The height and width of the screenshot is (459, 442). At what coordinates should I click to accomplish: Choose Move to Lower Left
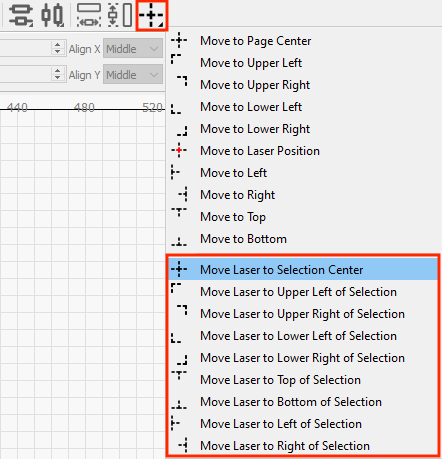(303, 107)
